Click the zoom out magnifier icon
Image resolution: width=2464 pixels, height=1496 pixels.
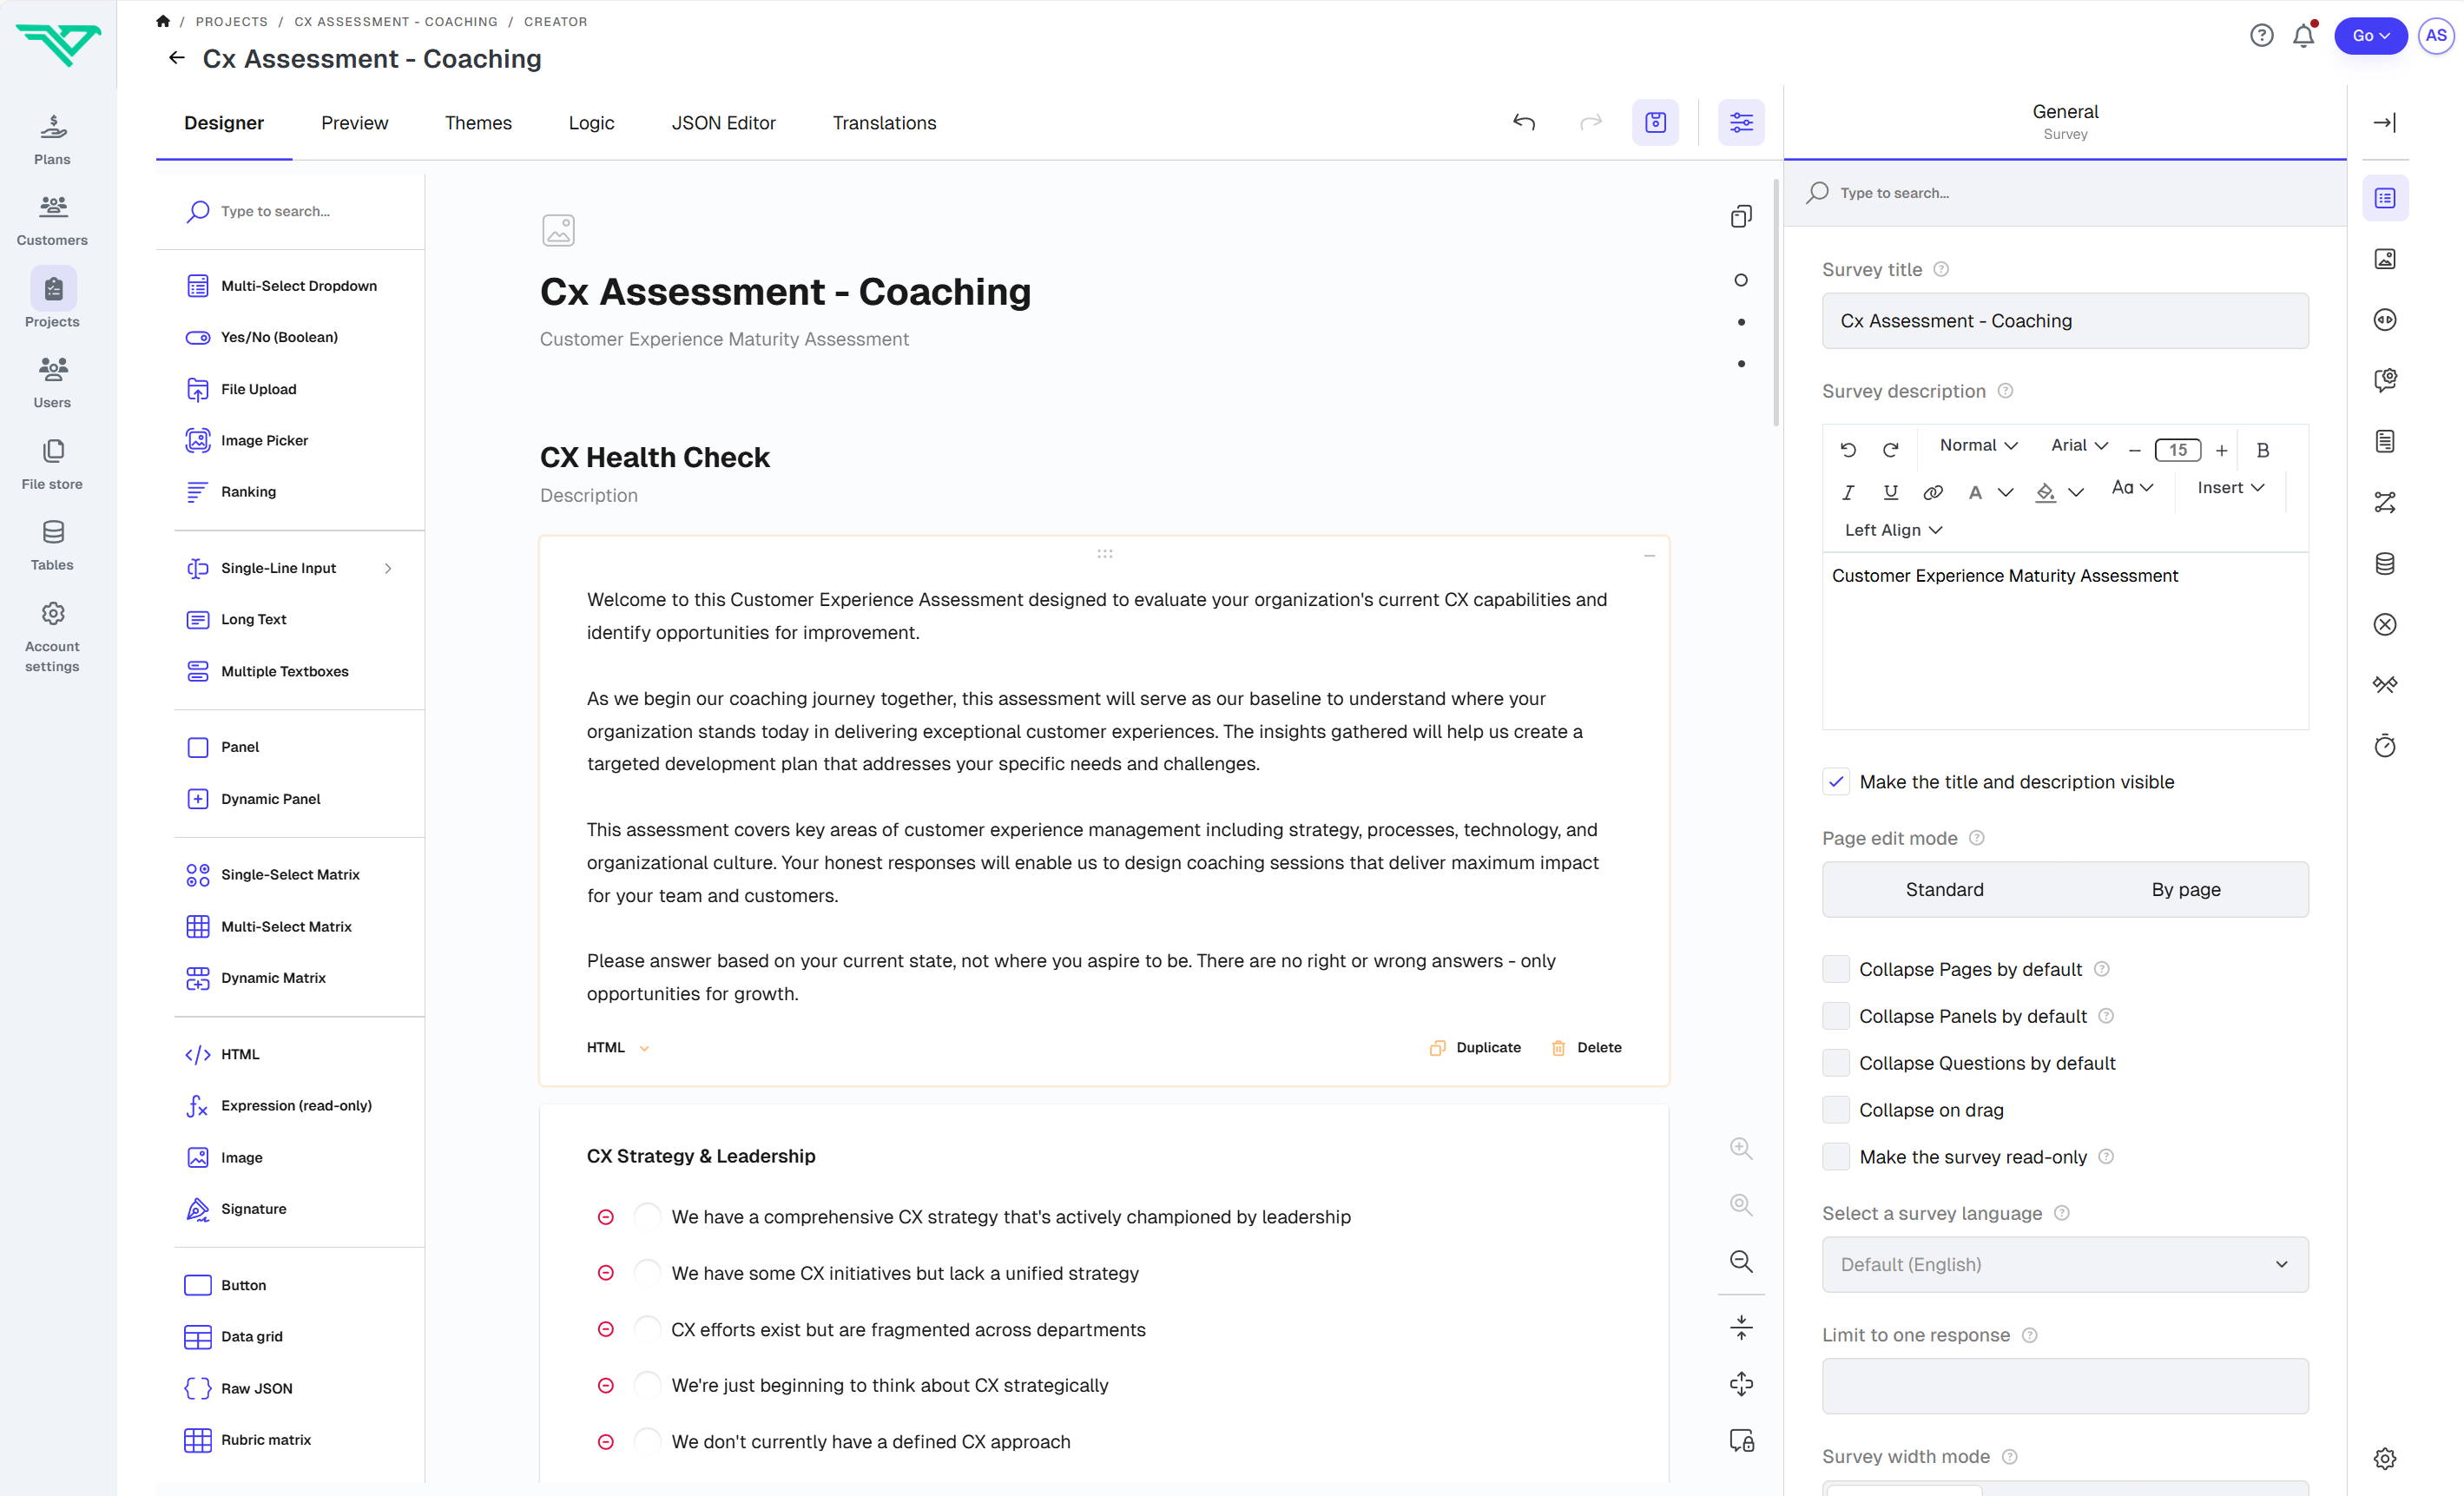(x=1741, y=1261)
